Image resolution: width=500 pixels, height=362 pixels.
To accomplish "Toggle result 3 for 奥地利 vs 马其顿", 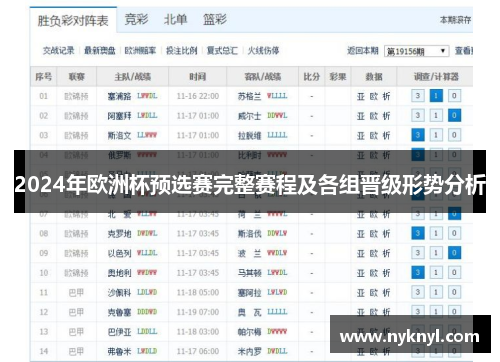I will click(x=418, y=273).
